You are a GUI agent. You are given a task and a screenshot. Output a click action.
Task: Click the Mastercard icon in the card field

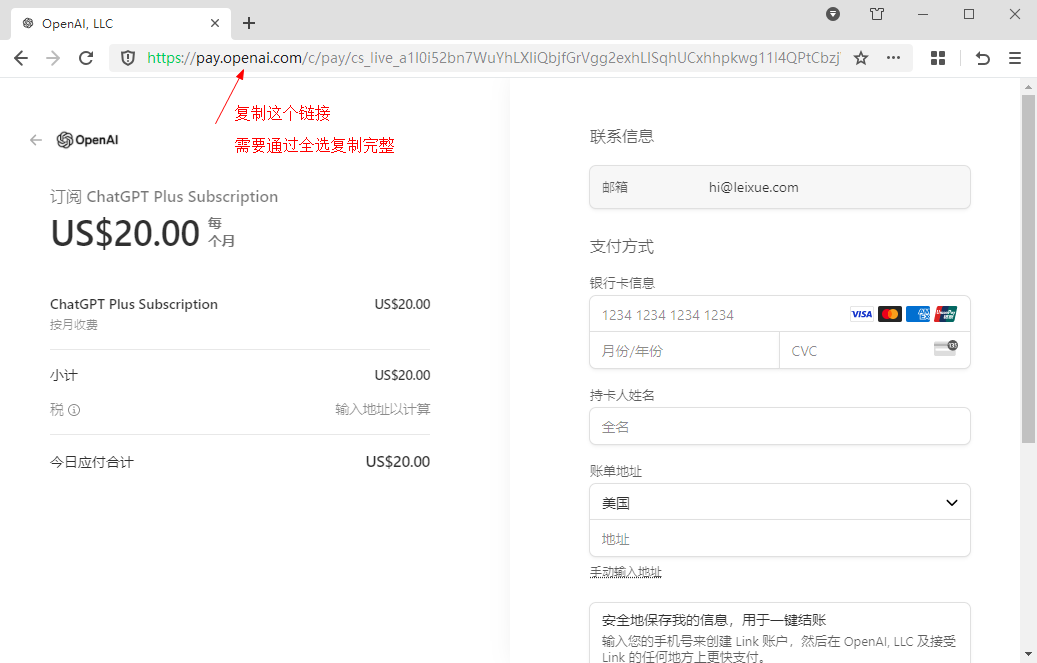click(x=889, y=313)
